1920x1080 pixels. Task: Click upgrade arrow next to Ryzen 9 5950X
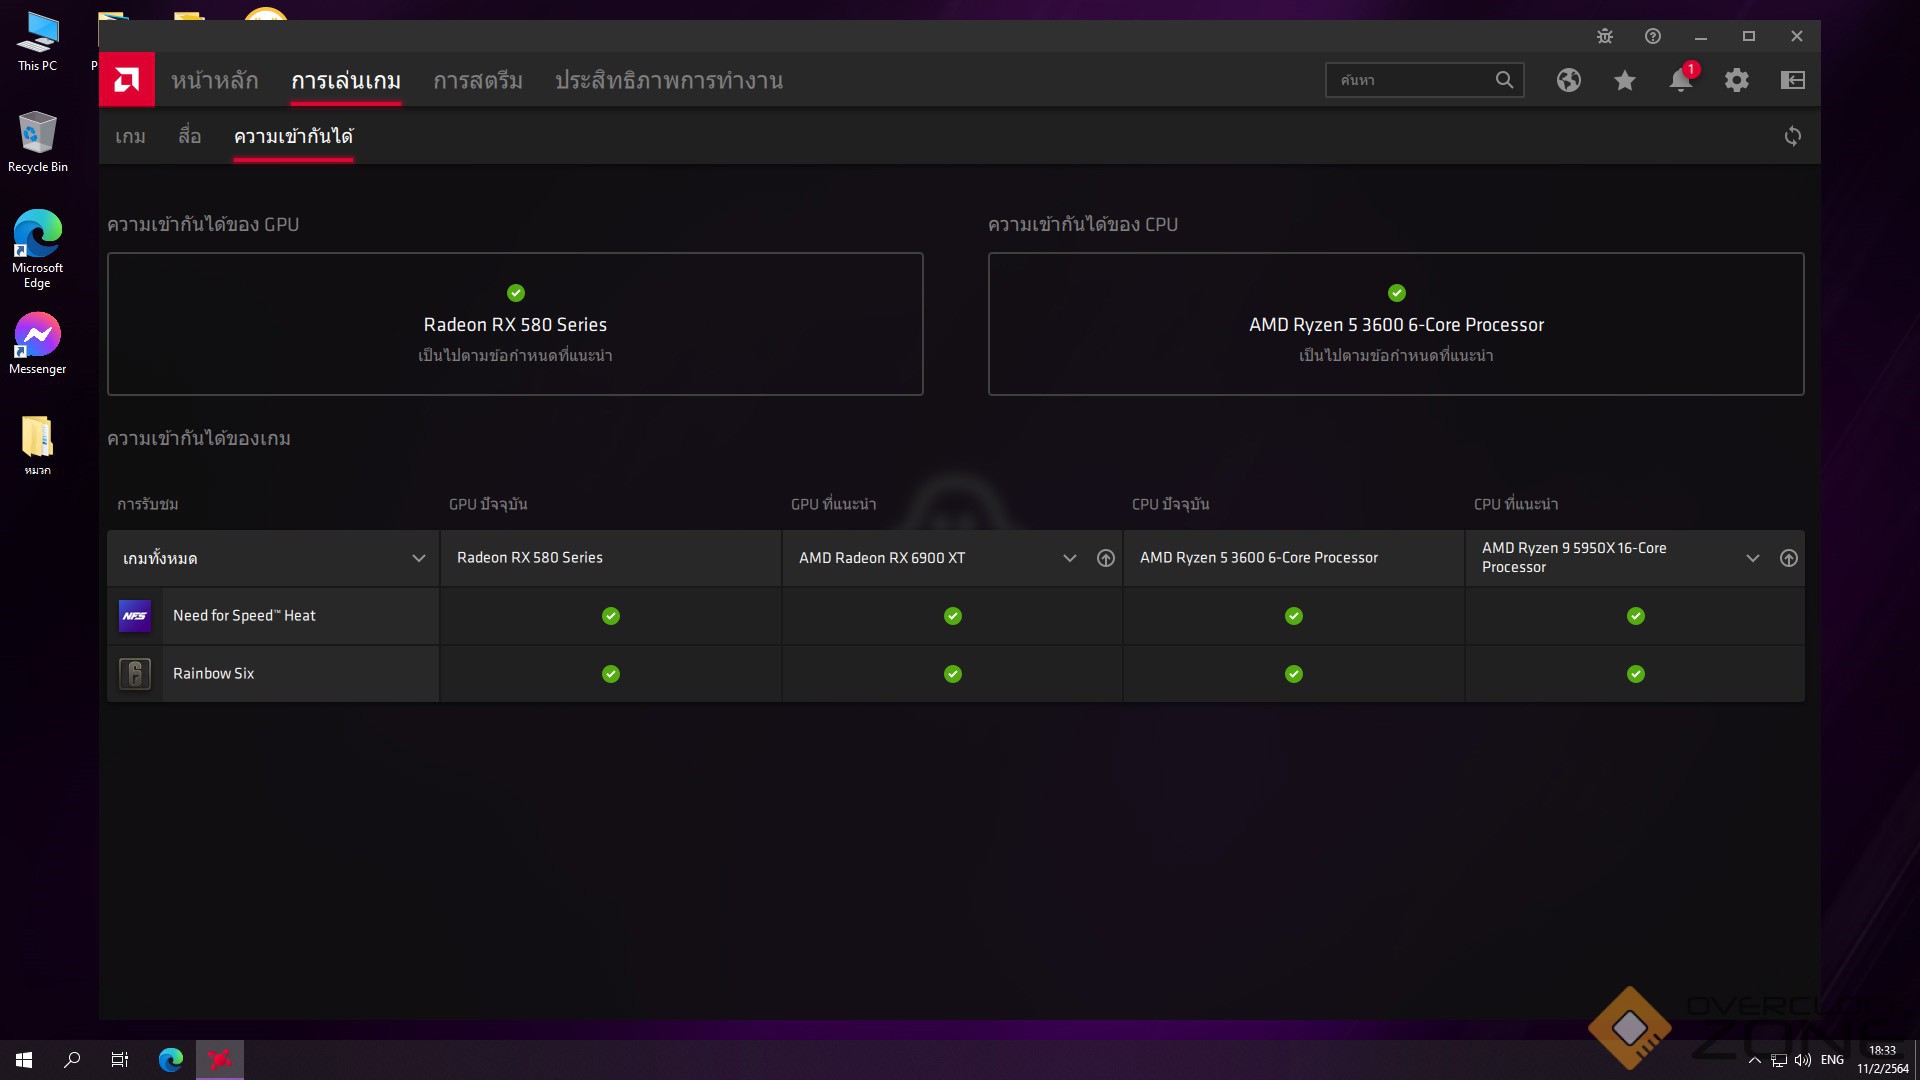(x=1789, y=558)
